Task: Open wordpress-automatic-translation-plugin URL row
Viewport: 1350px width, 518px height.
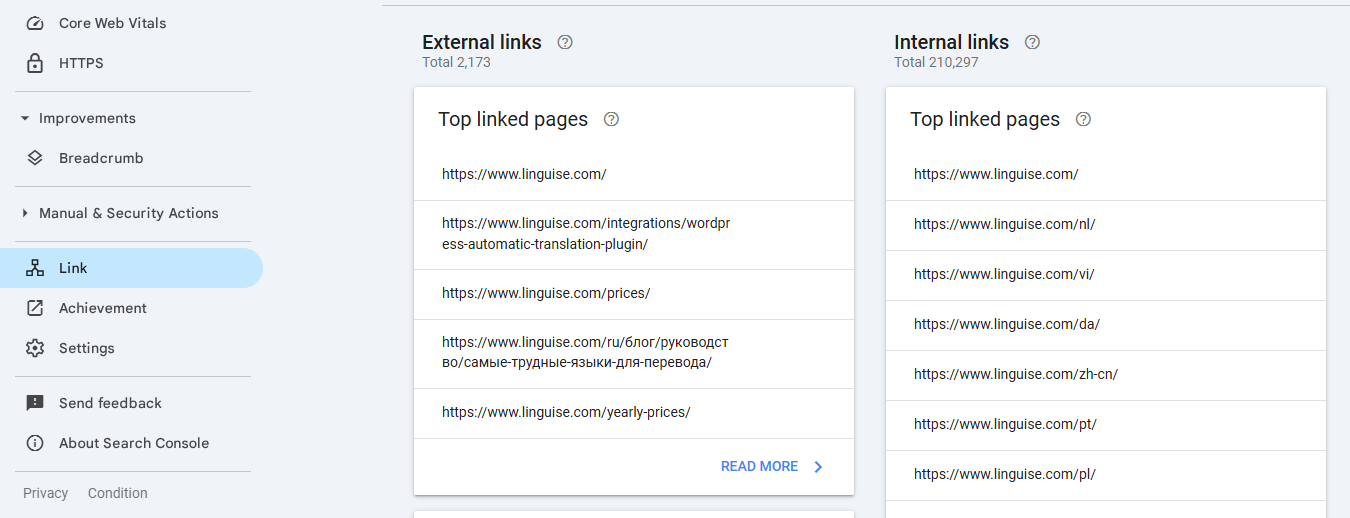Action: click(634, 234)
